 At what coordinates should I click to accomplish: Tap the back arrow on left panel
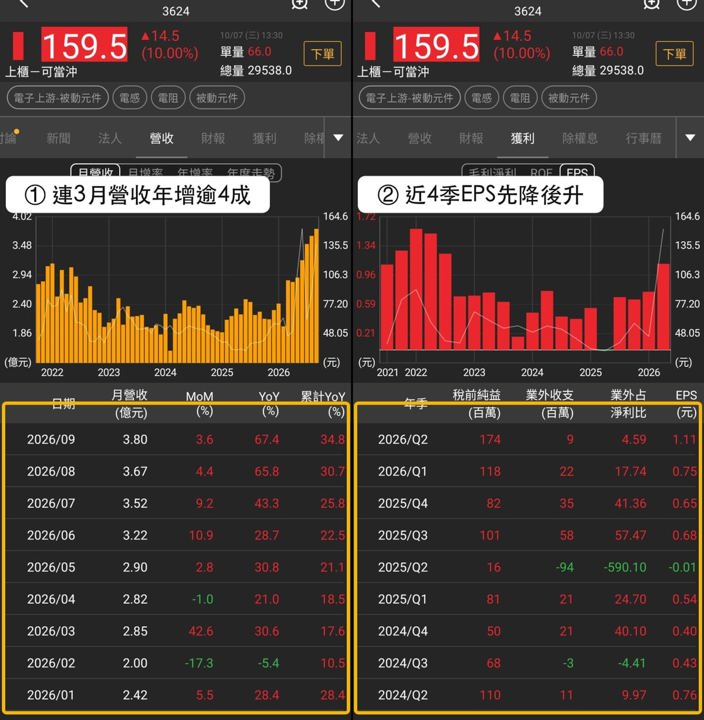(x=23, y=4)
